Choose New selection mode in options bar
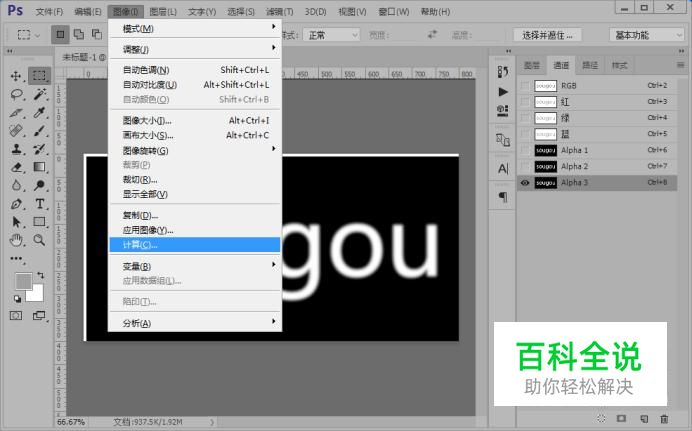Viewport: 692px width, 431px height. [x=60, y=34]
